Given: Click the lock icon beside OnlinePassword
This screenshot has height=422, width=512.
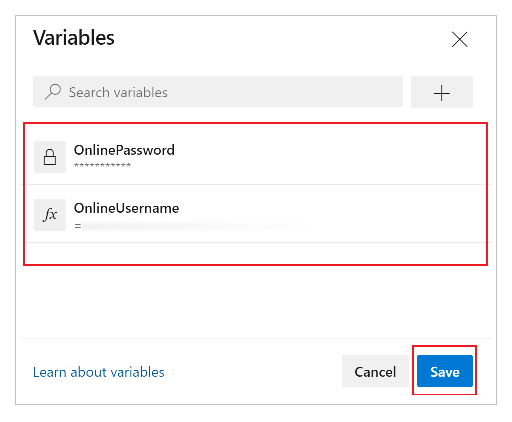Looking at the screenshot, I should 50,157.
